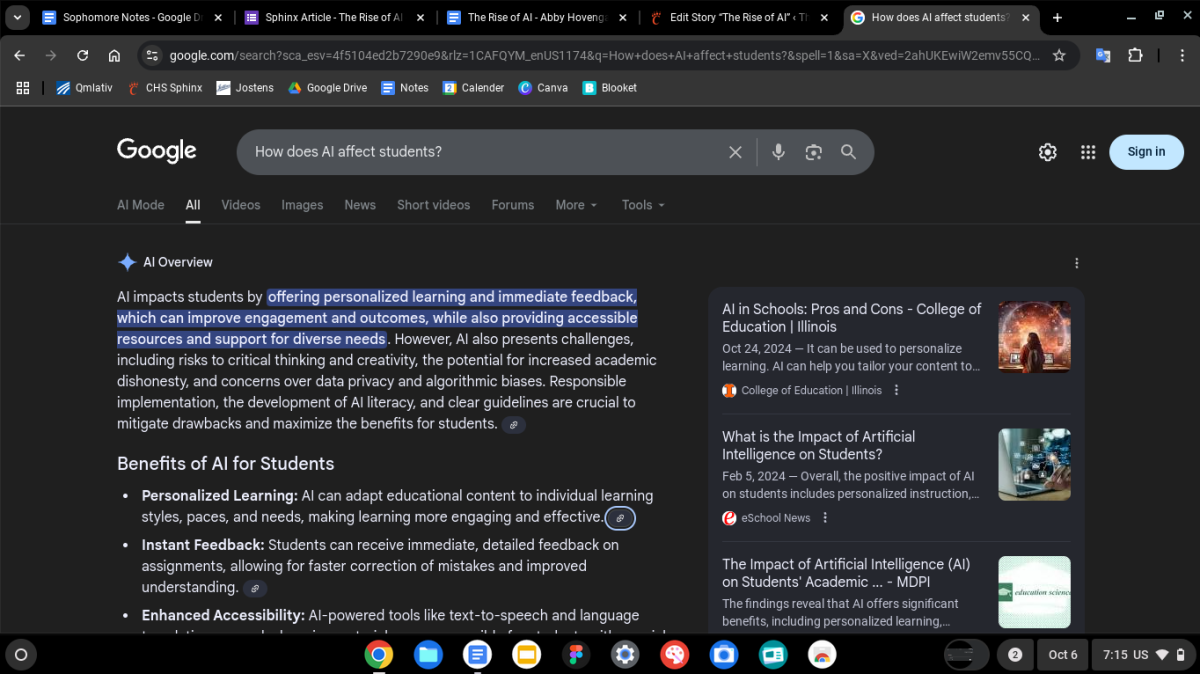
Task: Click the Sign in button
Action: 1146,152
